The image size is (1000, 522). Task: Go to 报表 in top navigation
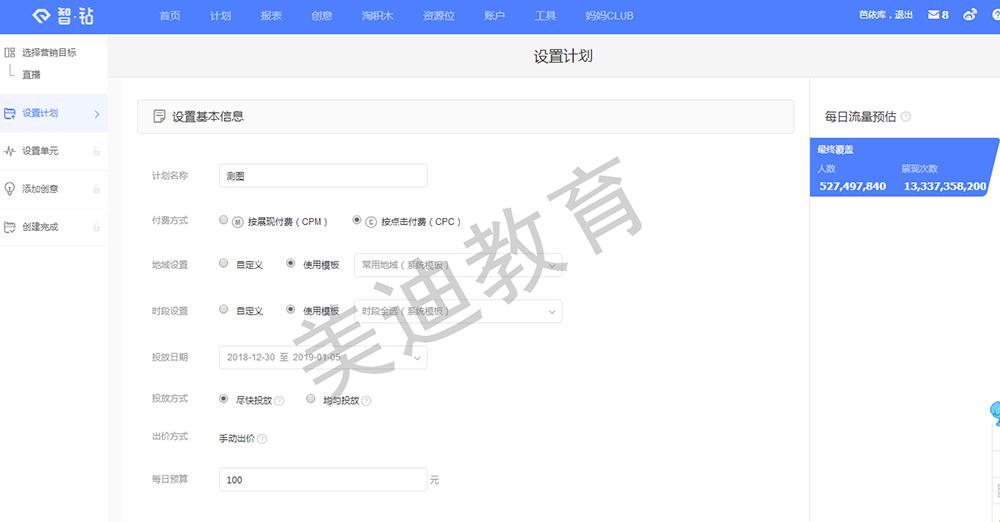[x=270, y=16]
